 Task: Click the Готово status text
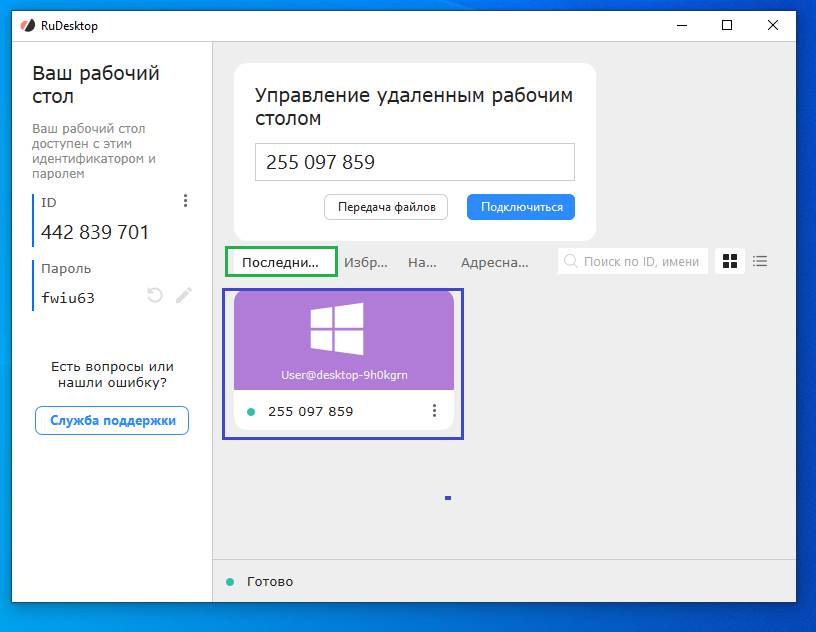[270, 582]
